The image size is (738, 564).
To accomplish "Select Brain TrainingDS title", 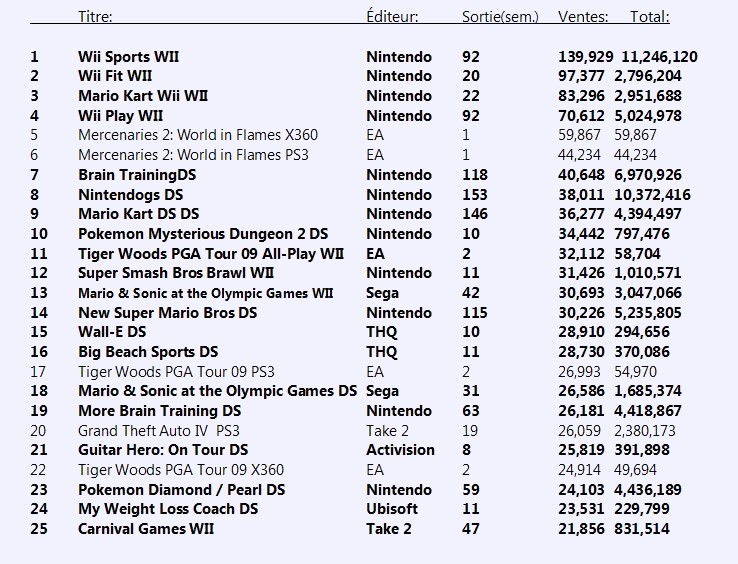I will [x=137, y=175].
